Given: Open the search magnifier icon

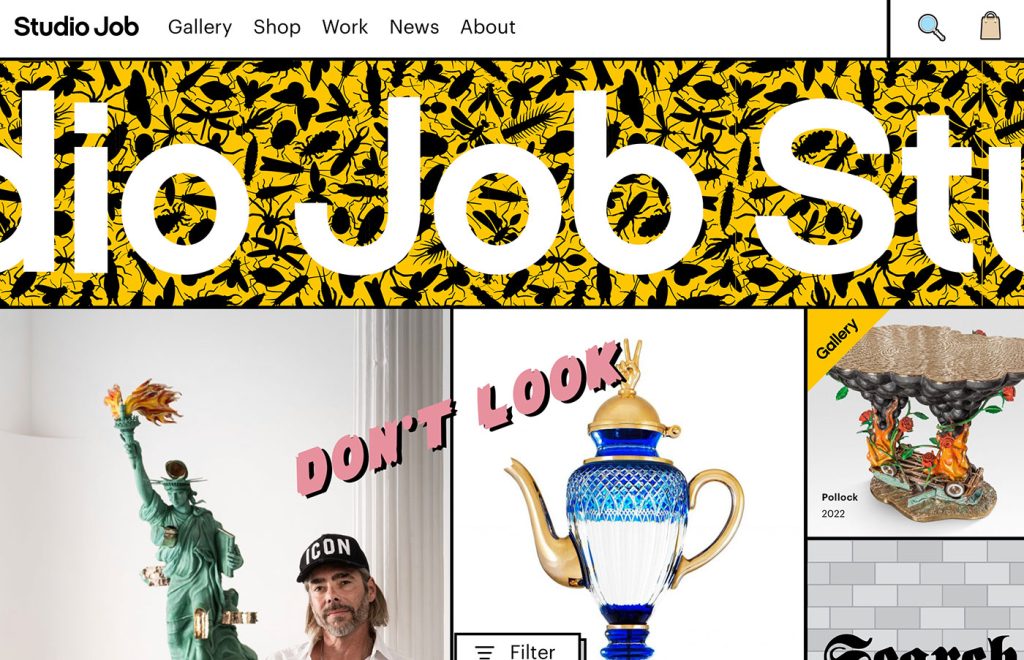Looking at the screenshot, I should 931,27.
